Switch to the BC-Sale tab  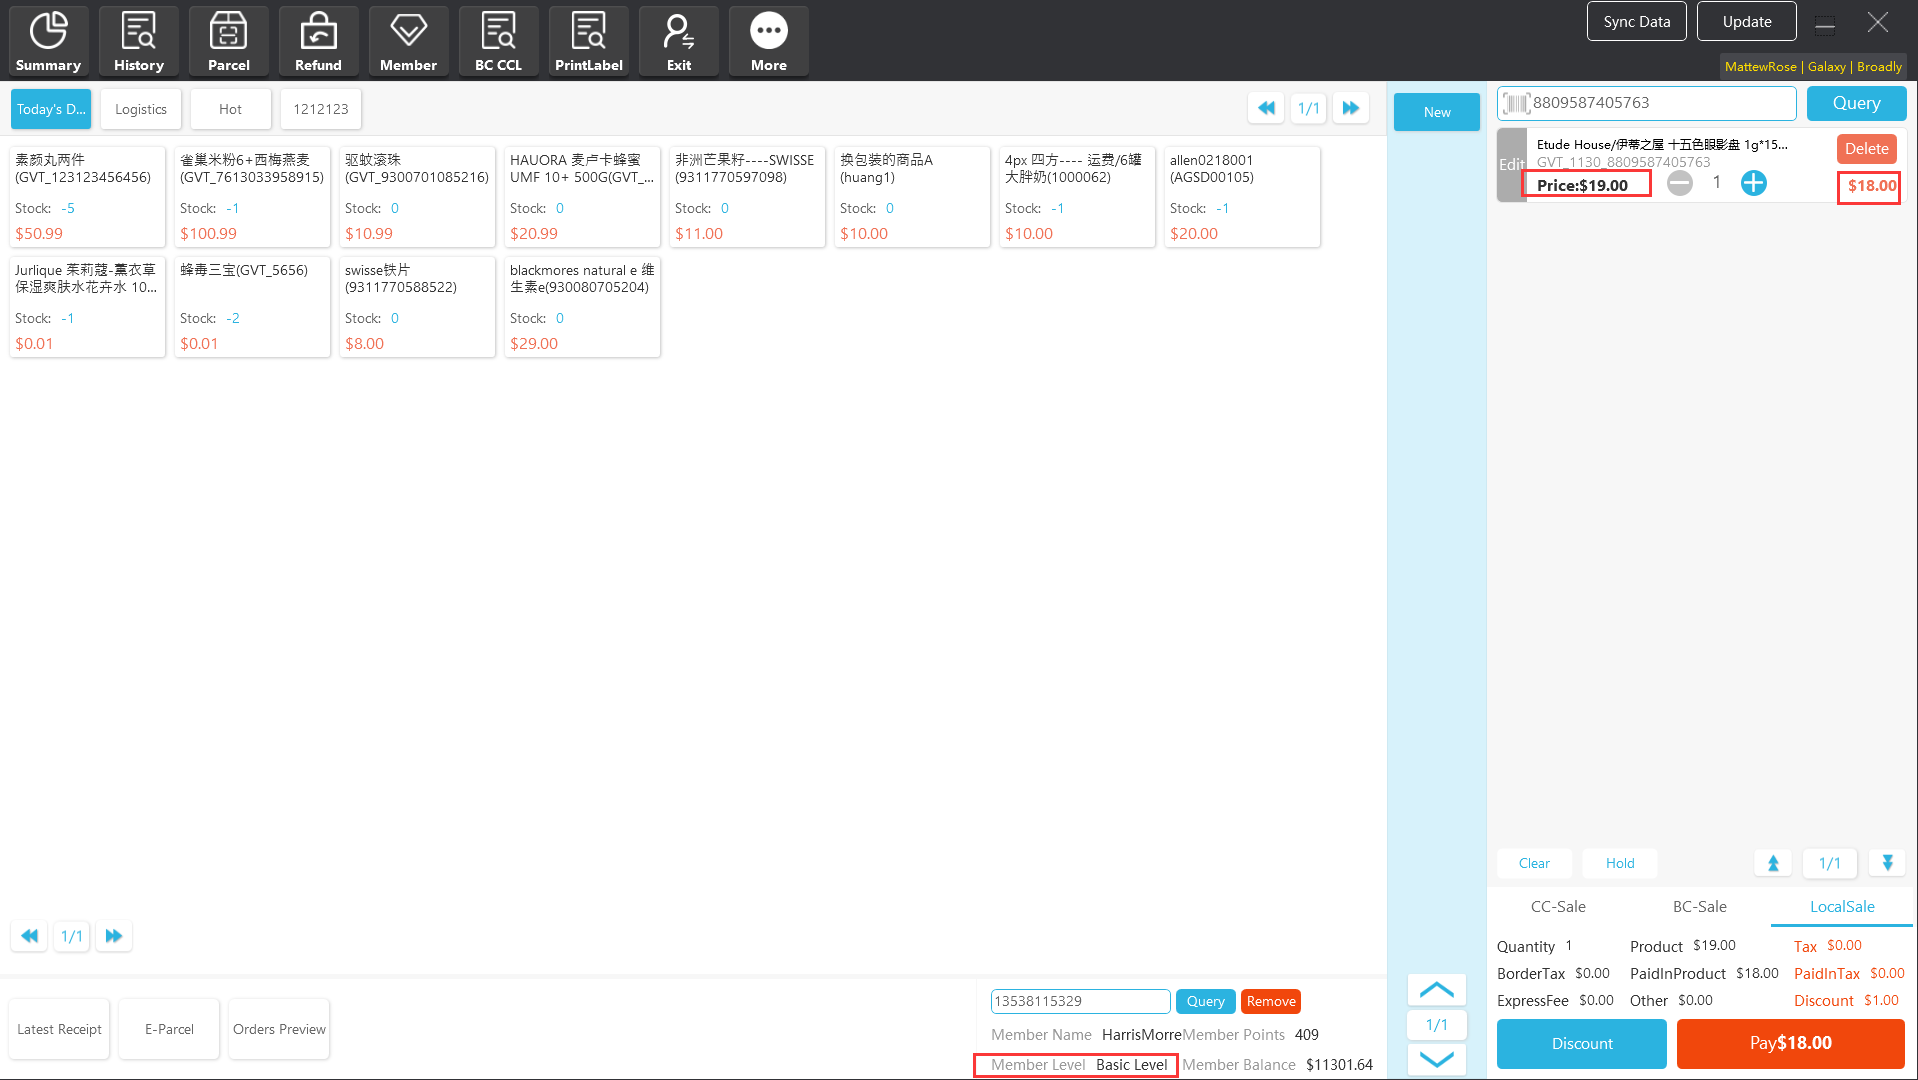coord(1699,907)
